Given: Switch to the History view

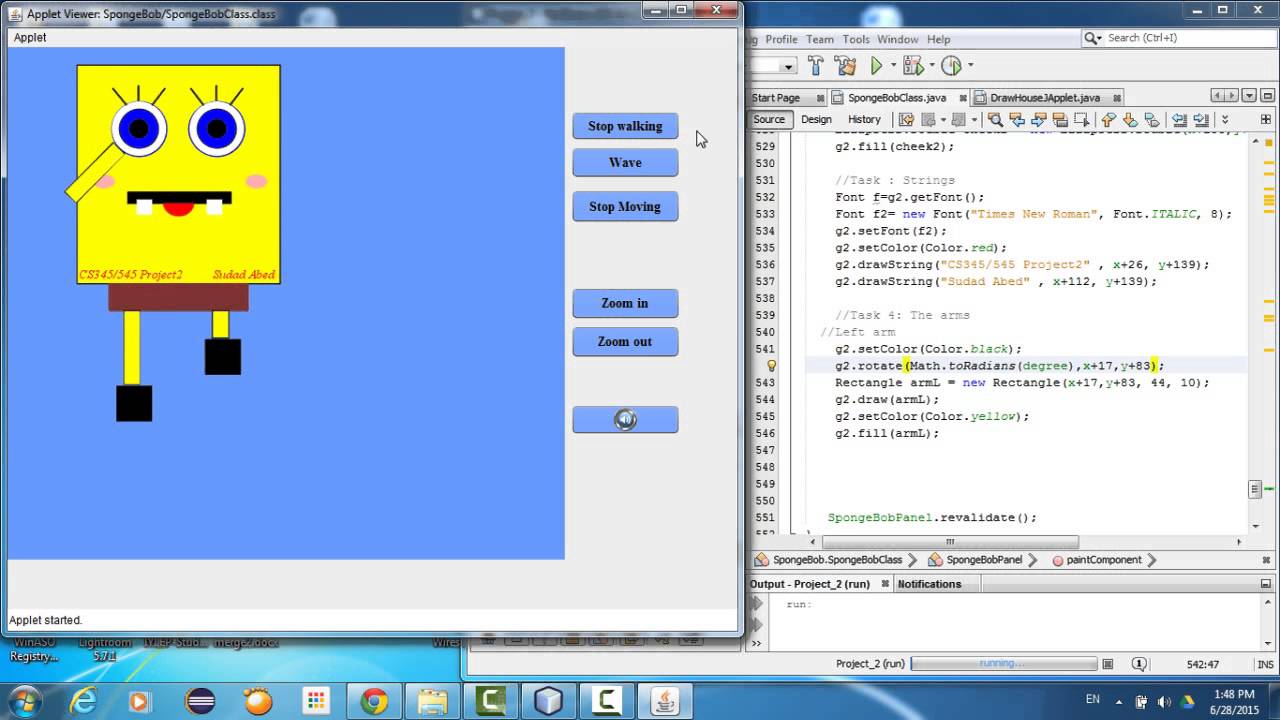Looking at the screenshot, I should coord(864,119).
